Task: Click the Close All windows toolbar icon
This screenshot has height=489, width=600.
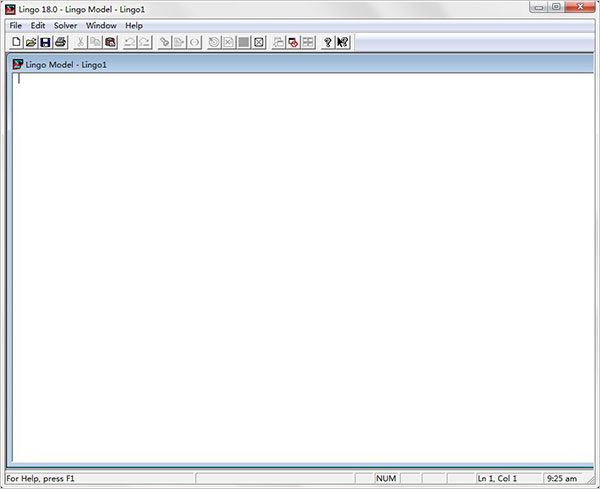Action: [293, 42]
